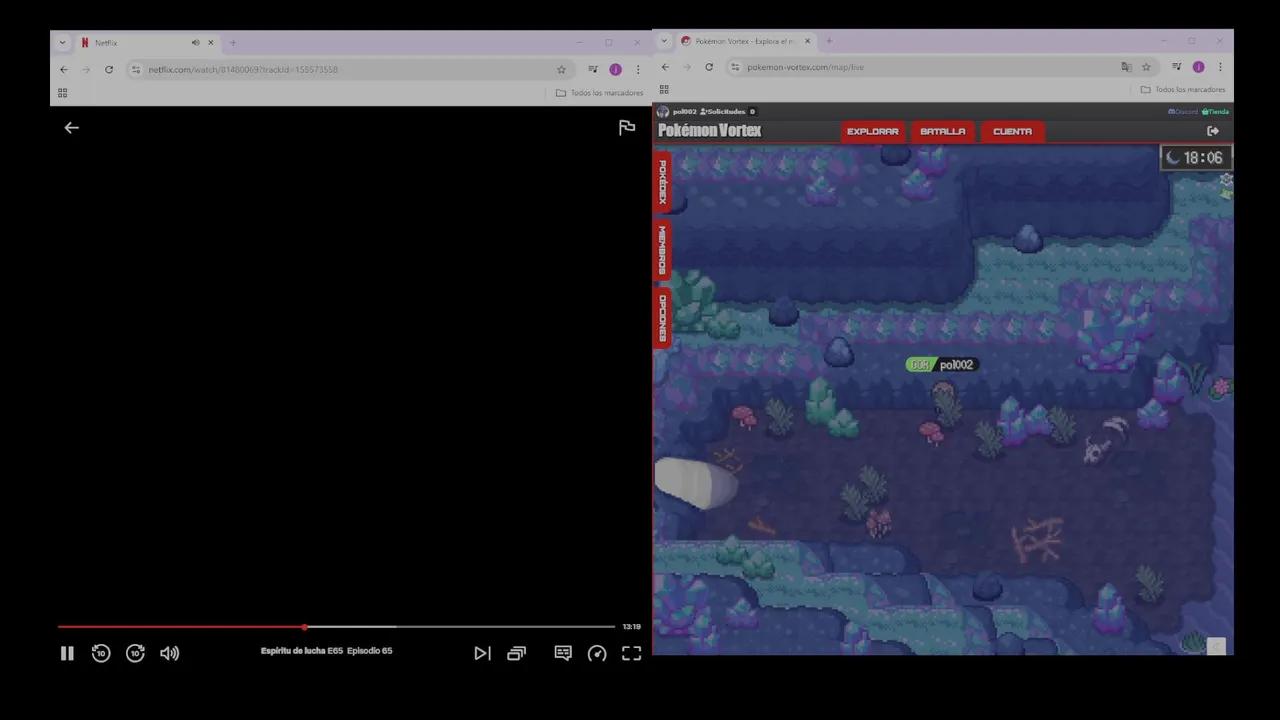
Task: Enter fullscreen mode on the Netflix player
Action: coord(631,653)
